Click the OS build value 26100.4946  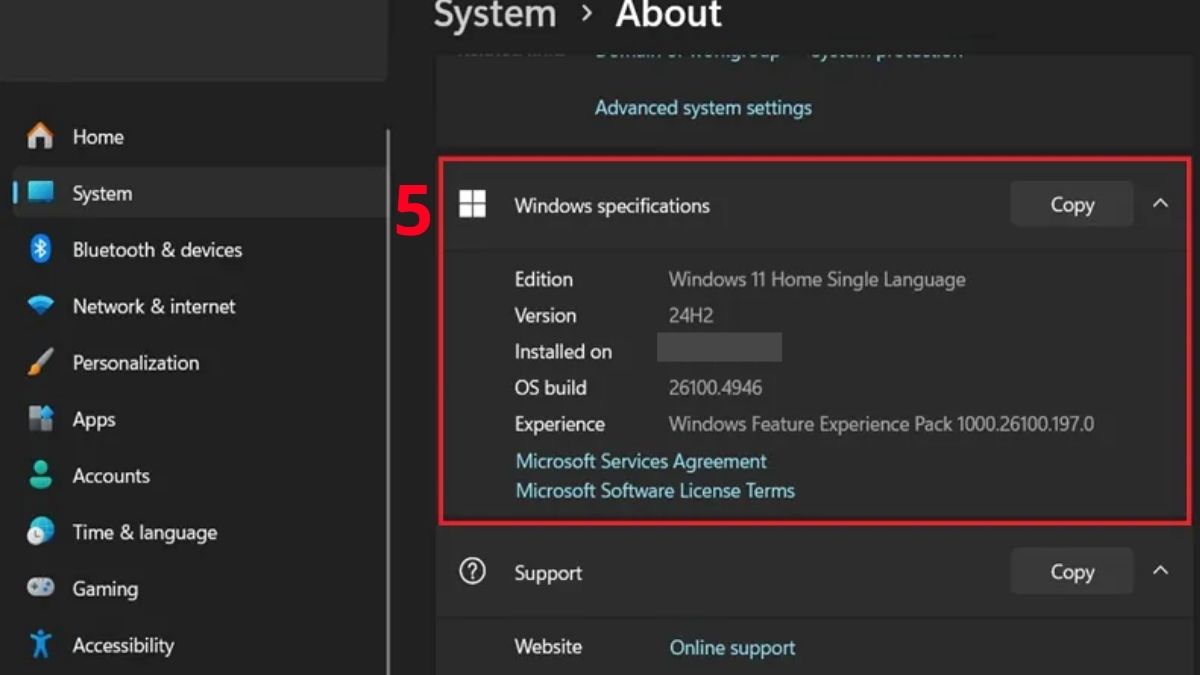(715, 388)
